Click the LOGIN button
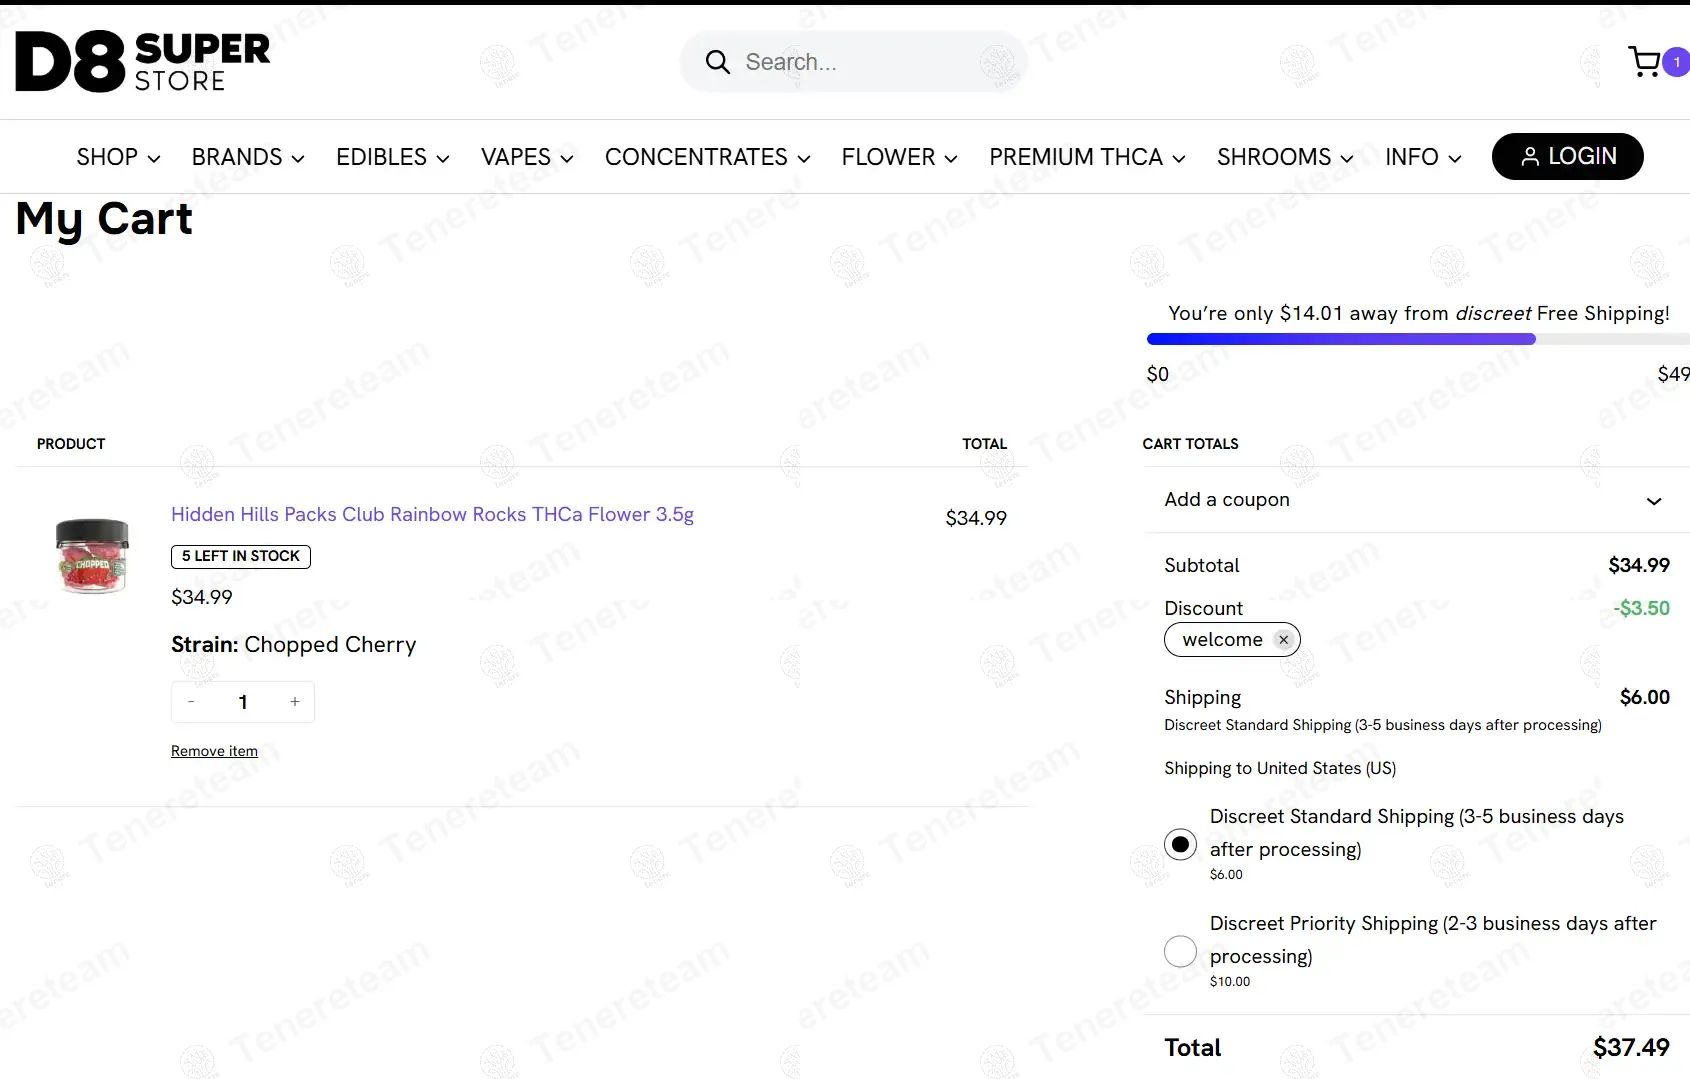This screenshot has height=1079, width=1690. point(1567,156)
